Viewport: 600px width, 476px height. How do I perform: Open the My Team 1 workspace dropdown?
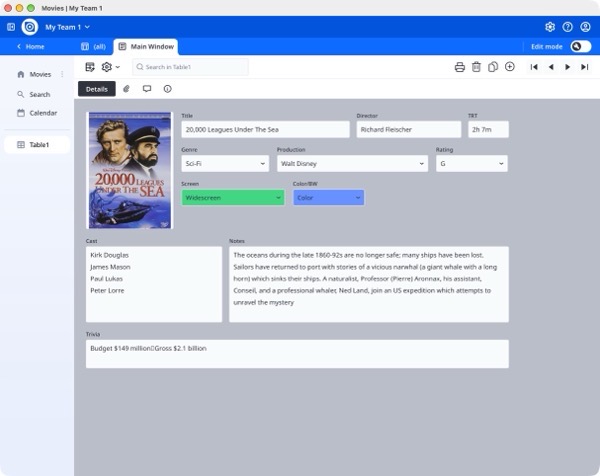(67, 27)
